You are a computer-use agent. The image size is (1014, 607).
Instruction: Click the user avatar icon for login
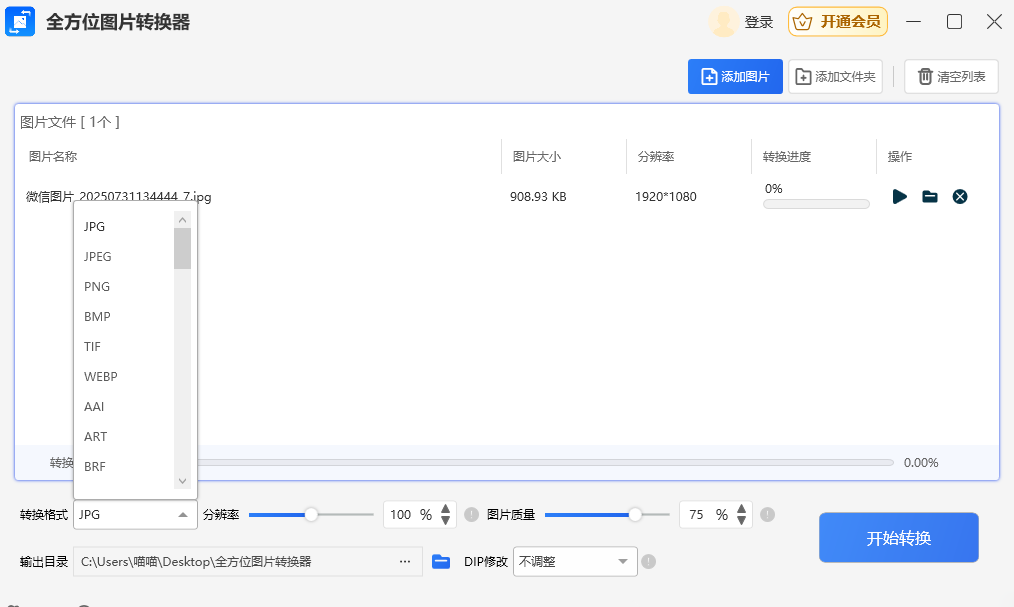click(723, 22)
